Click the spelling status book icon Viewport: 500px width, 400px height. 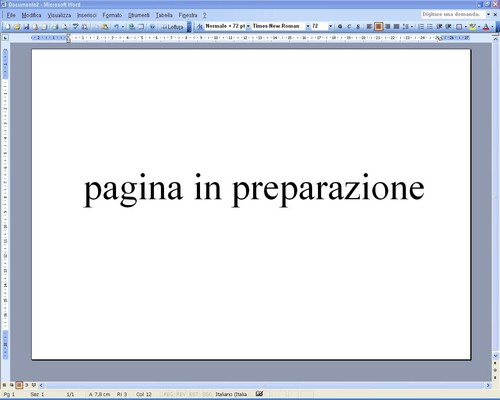pyautogui.click(x=259, y=394)
